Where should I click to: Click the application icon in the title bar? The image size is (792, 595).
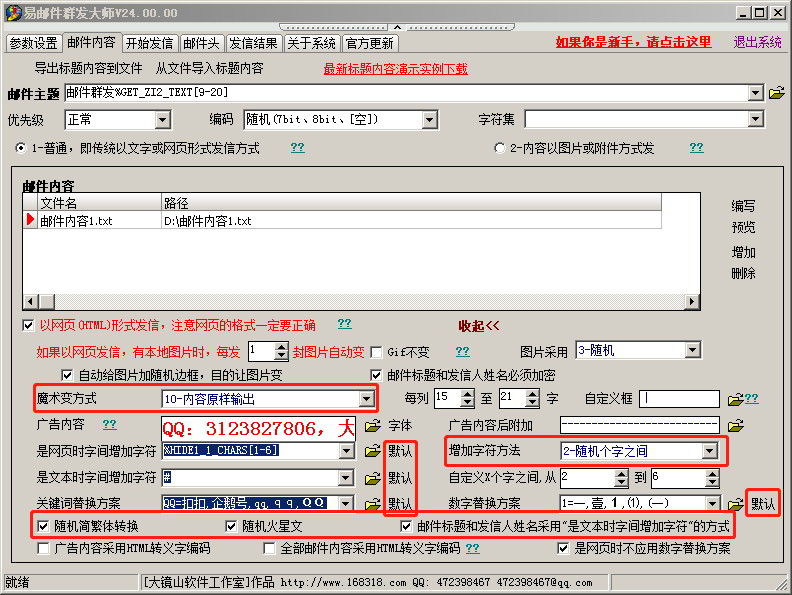(x=12, y=12)
